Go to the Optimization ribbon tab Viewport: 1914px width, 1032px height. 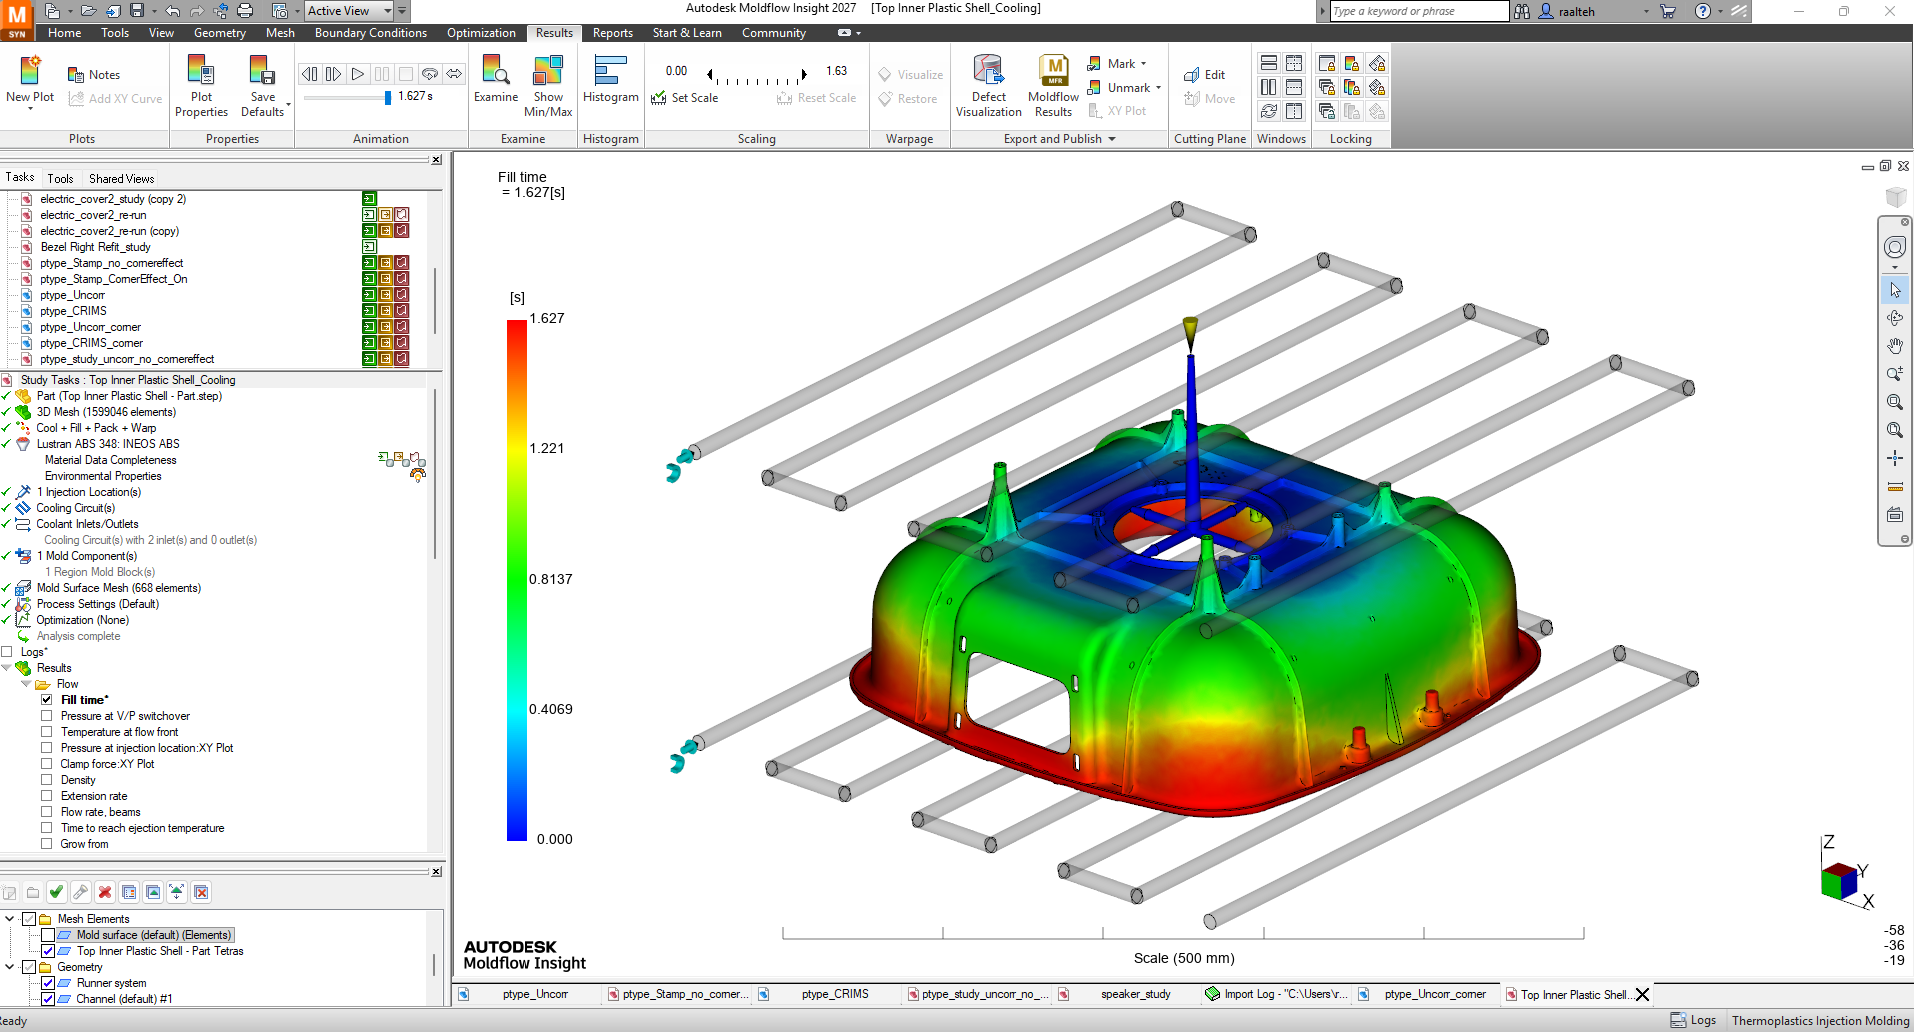click(481, 33)
